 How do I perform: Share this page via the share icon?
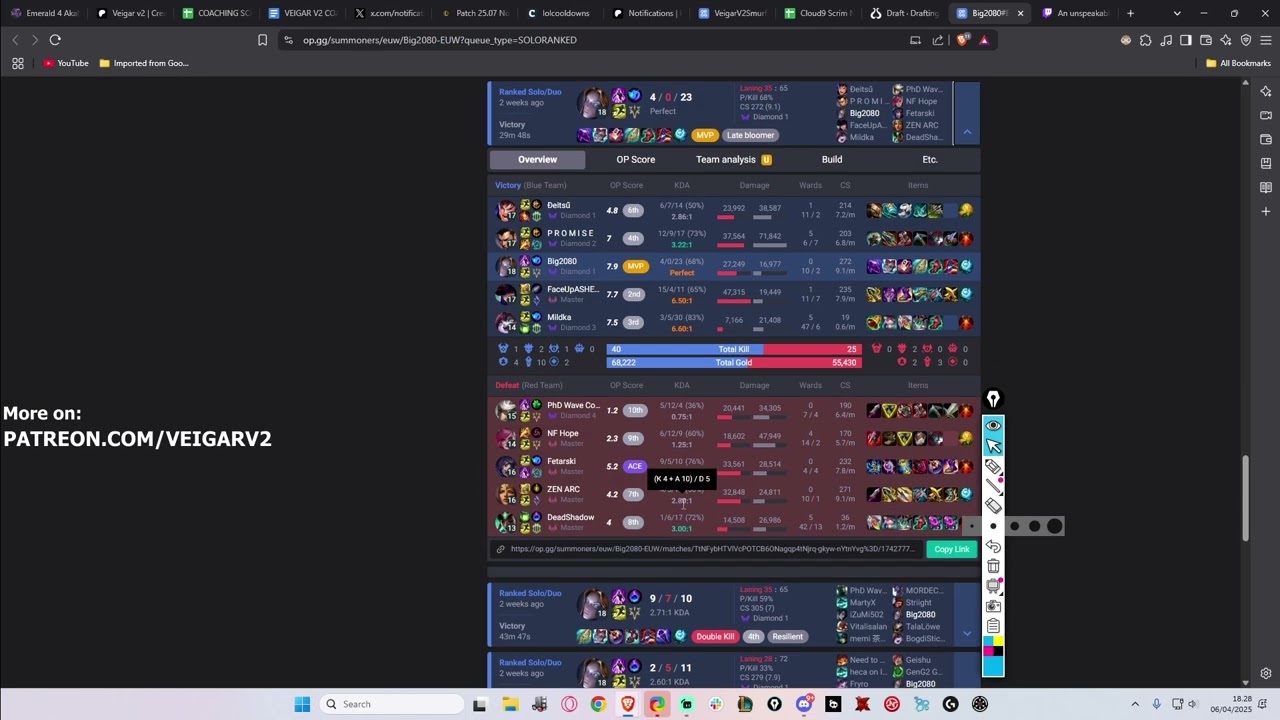(938, 40)
